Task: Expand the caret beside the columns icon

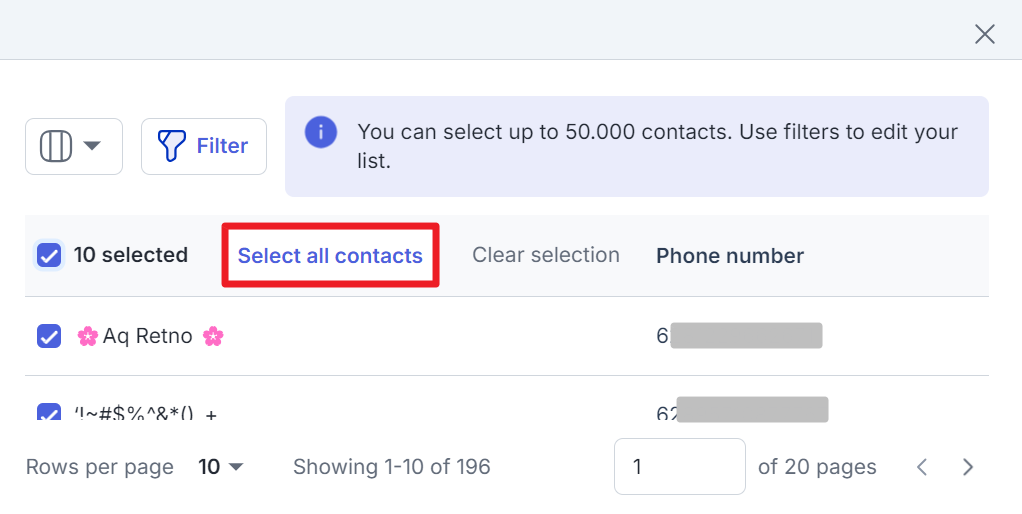Action: coord(93,145)
